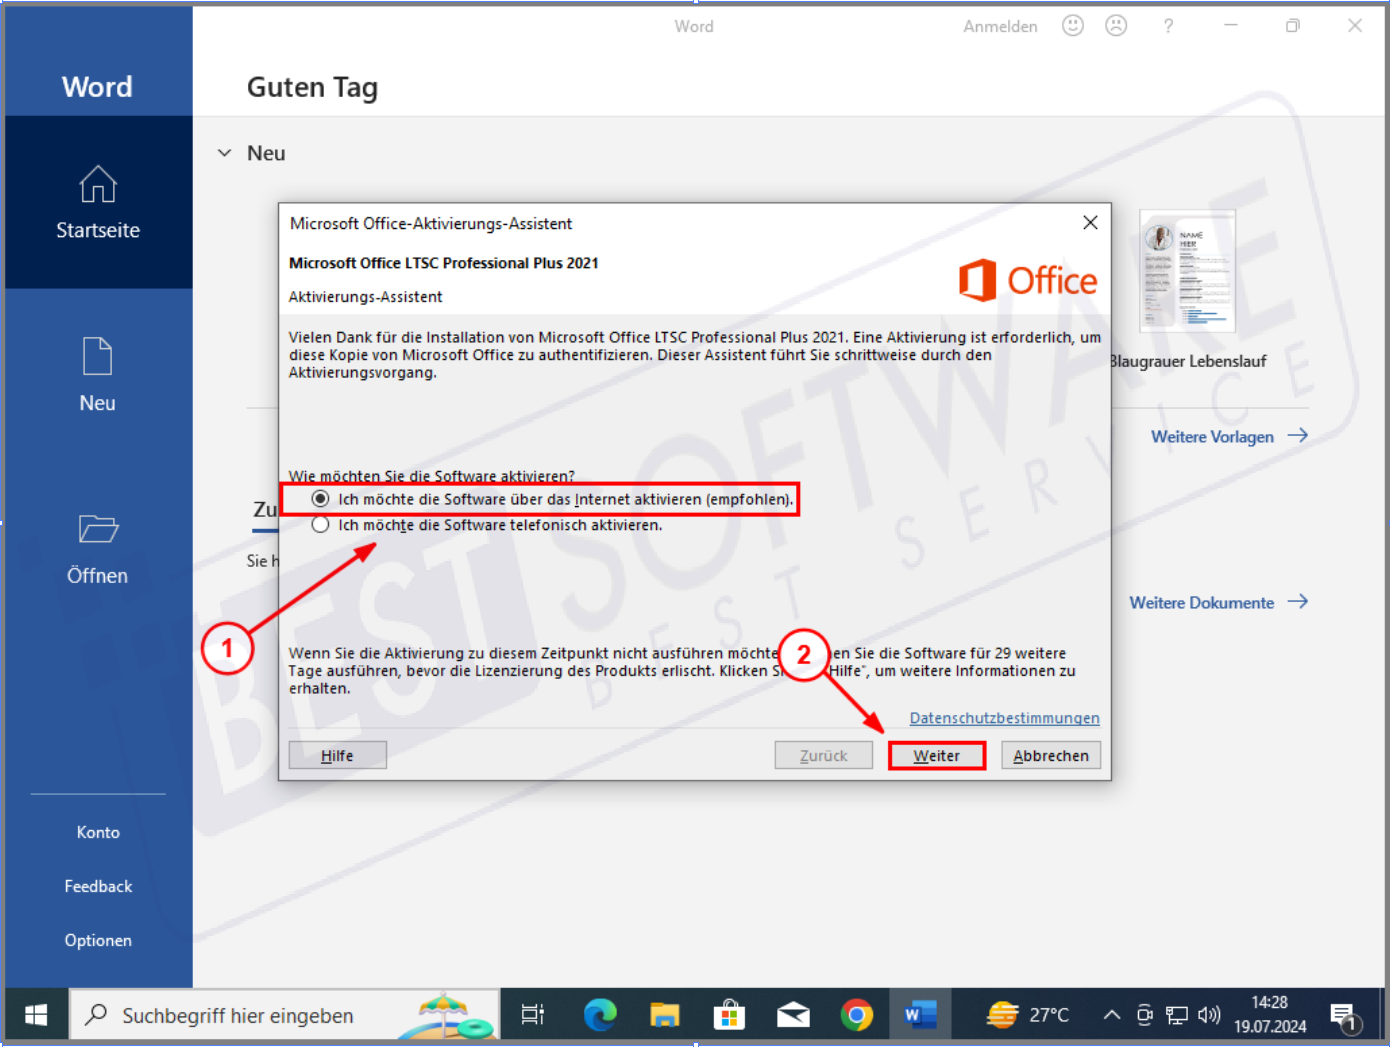Click the Startseite home icon in sidebar
This screenshot has width=1390, height=1047.
pos(98,185)
